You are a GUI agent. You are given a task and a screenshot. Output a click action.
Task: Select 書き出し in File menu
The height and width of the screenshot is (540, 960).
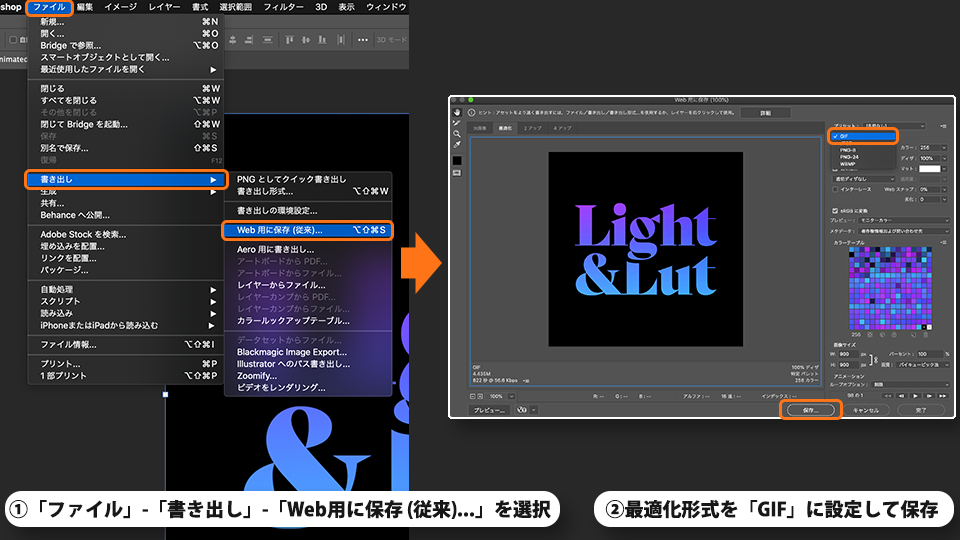(x=126, y=179)
